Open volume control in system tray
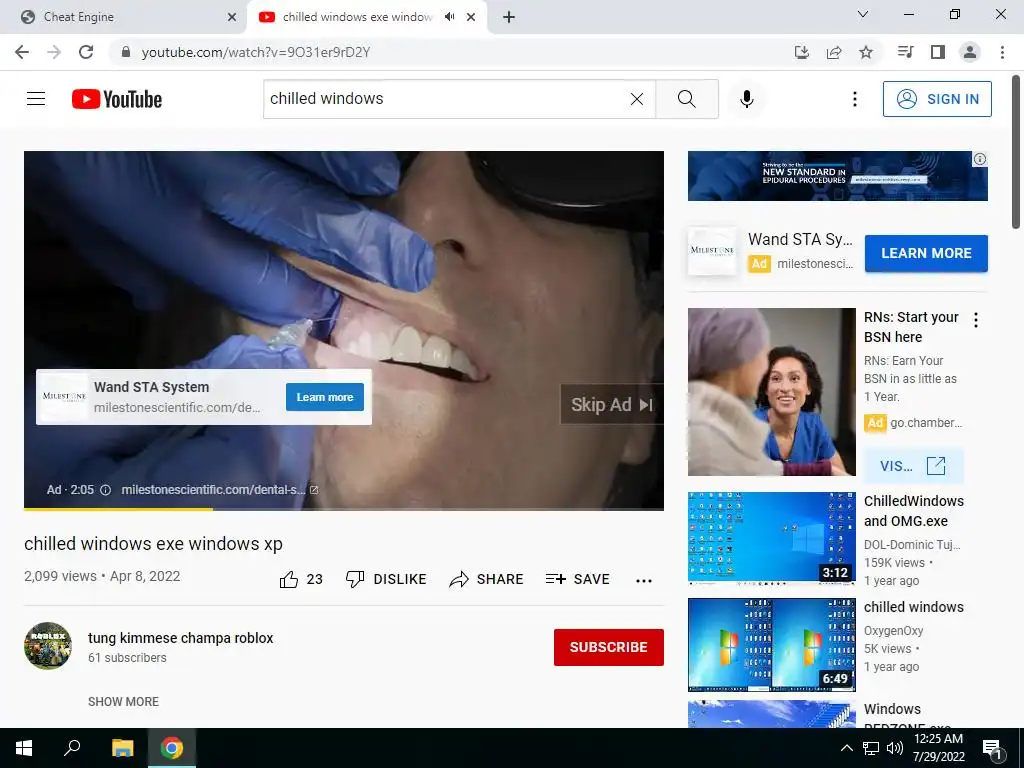This screenshot has width=1024, height=768. tap(895, 748)
